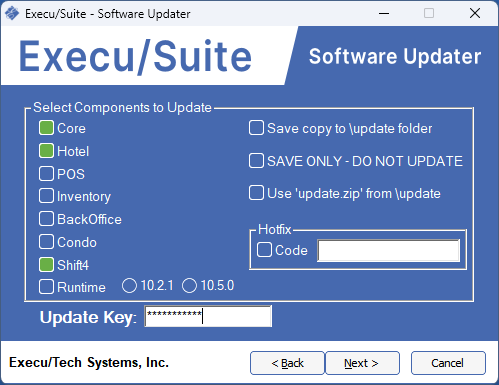Select the Condo component checkbox
499x385 pixels.
[x=46, y=242]
